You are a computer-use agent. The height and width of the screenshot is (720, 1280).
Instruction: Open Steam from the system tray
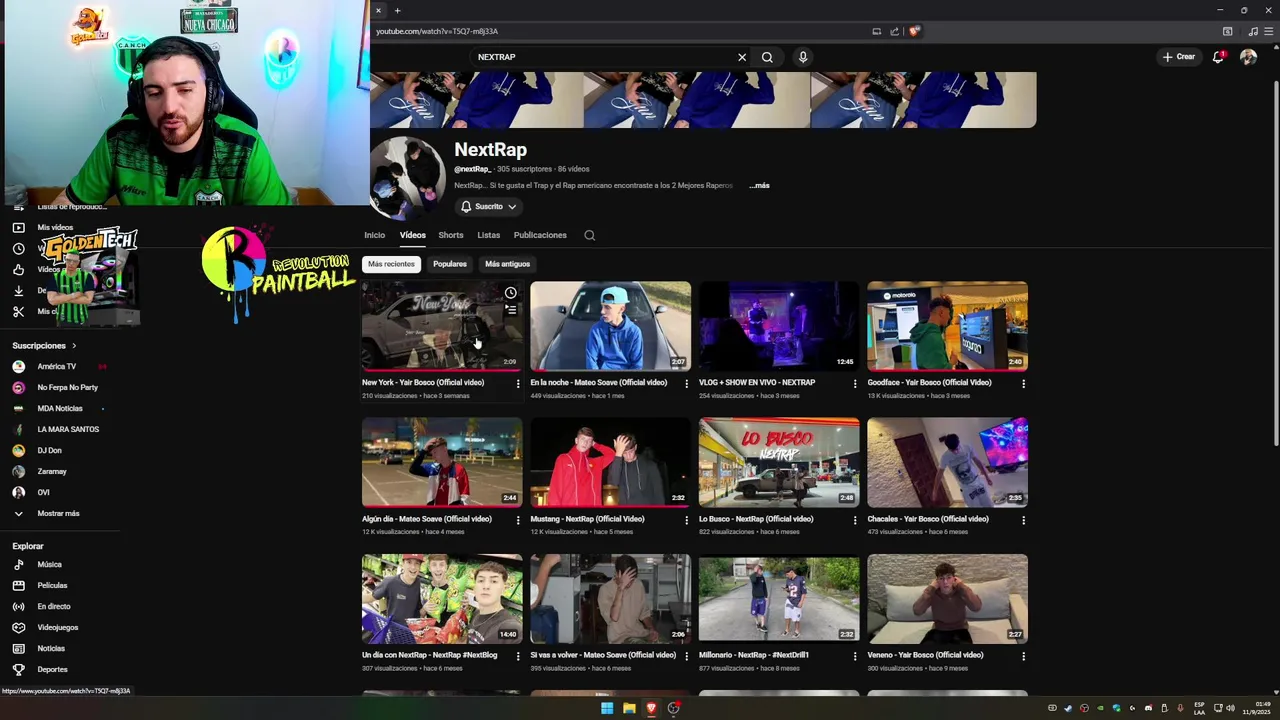click(x=1068, y=708)
